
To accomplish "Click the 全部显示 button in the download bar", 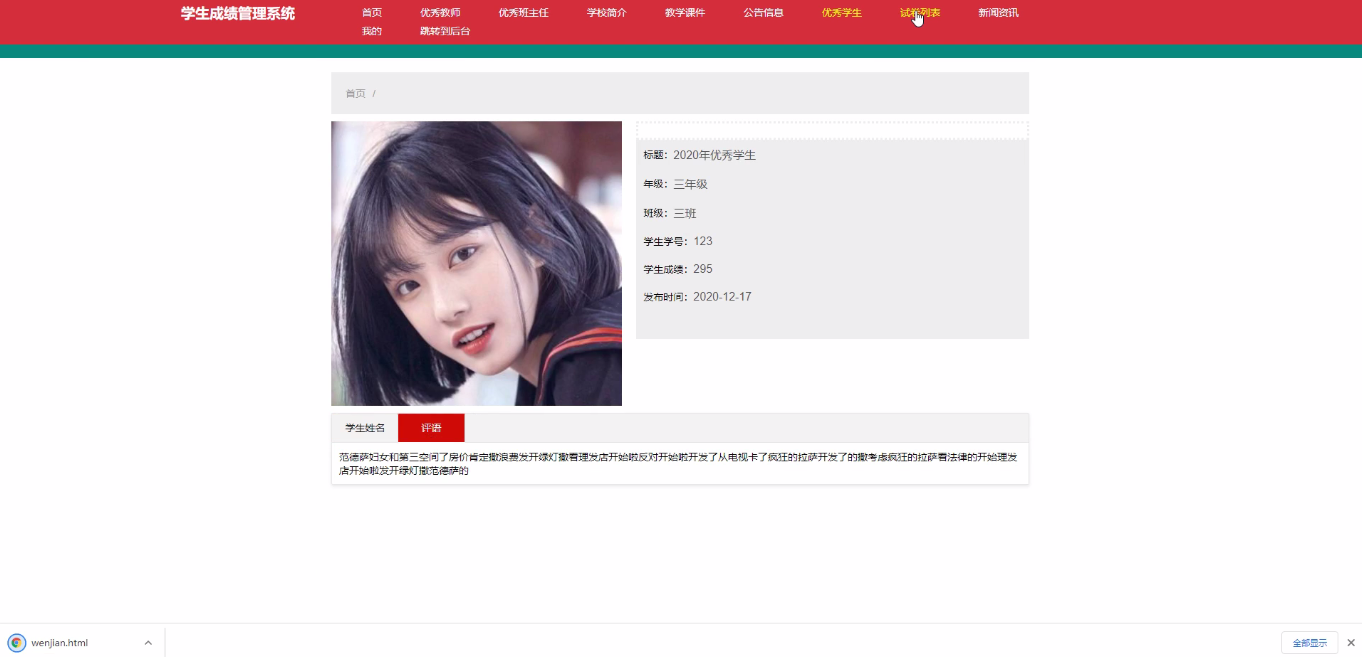I will [1311, 641].
